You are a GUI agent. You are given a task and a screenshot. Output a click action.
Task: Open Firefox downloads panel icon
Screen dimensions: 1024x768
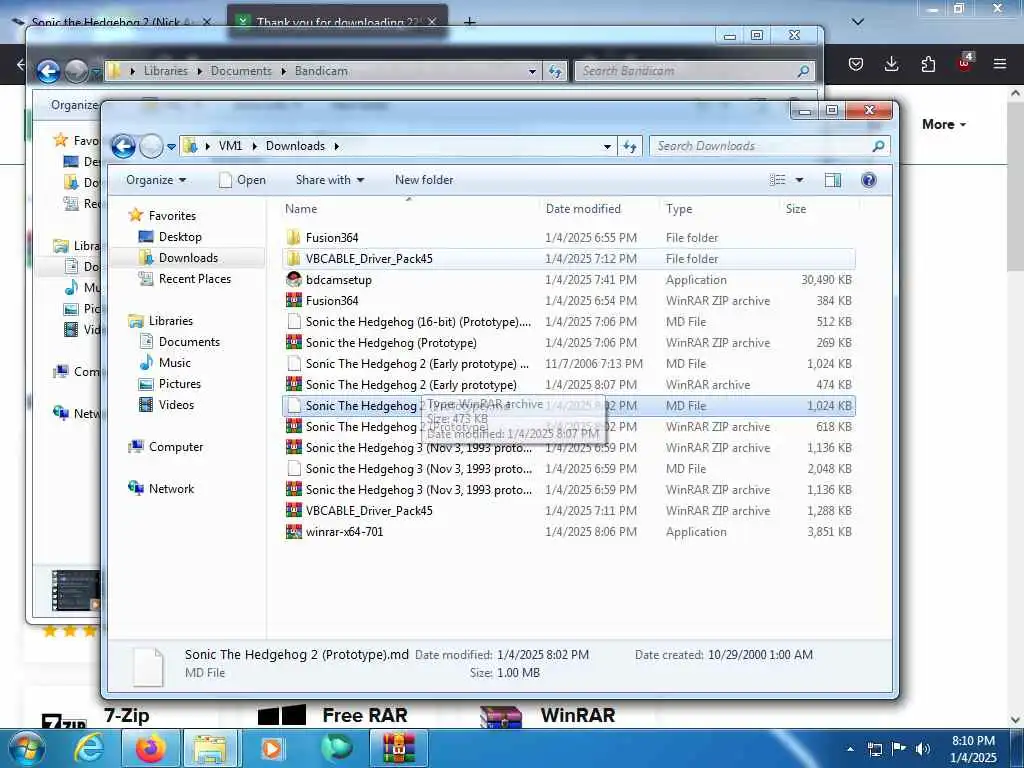click(x=891, y=64)
